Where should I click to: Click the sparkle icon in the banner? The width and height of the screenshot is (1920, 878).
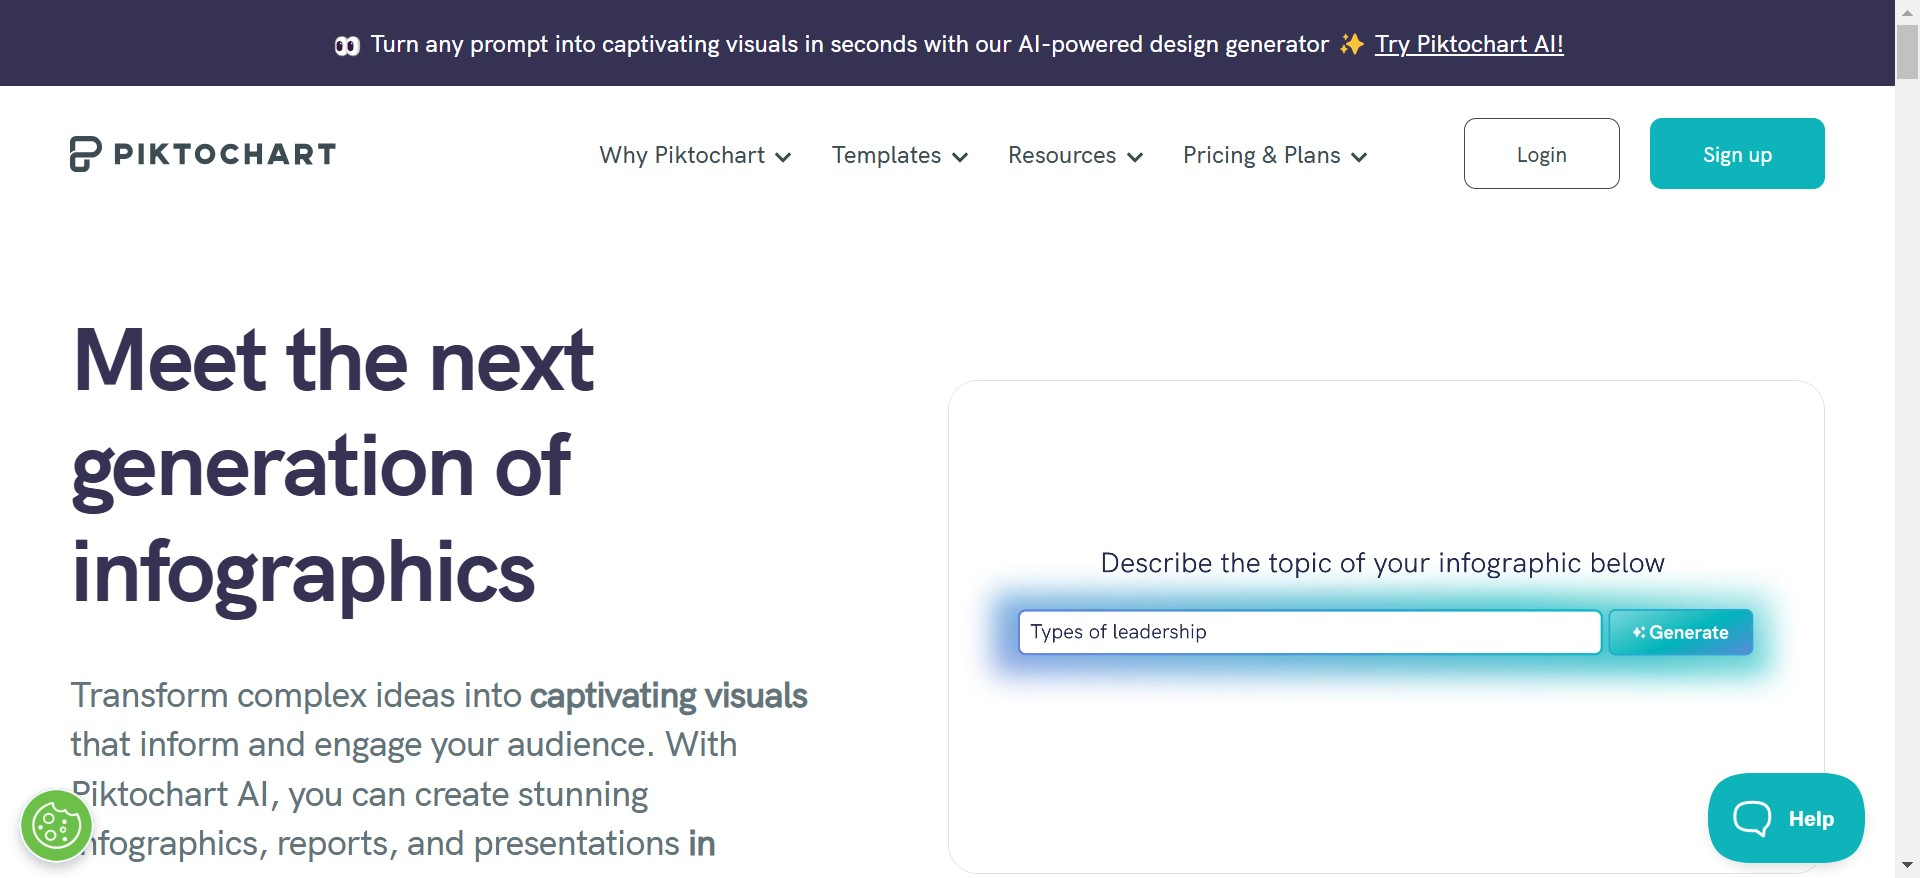pyautogui.click(x=1352, y=44)
